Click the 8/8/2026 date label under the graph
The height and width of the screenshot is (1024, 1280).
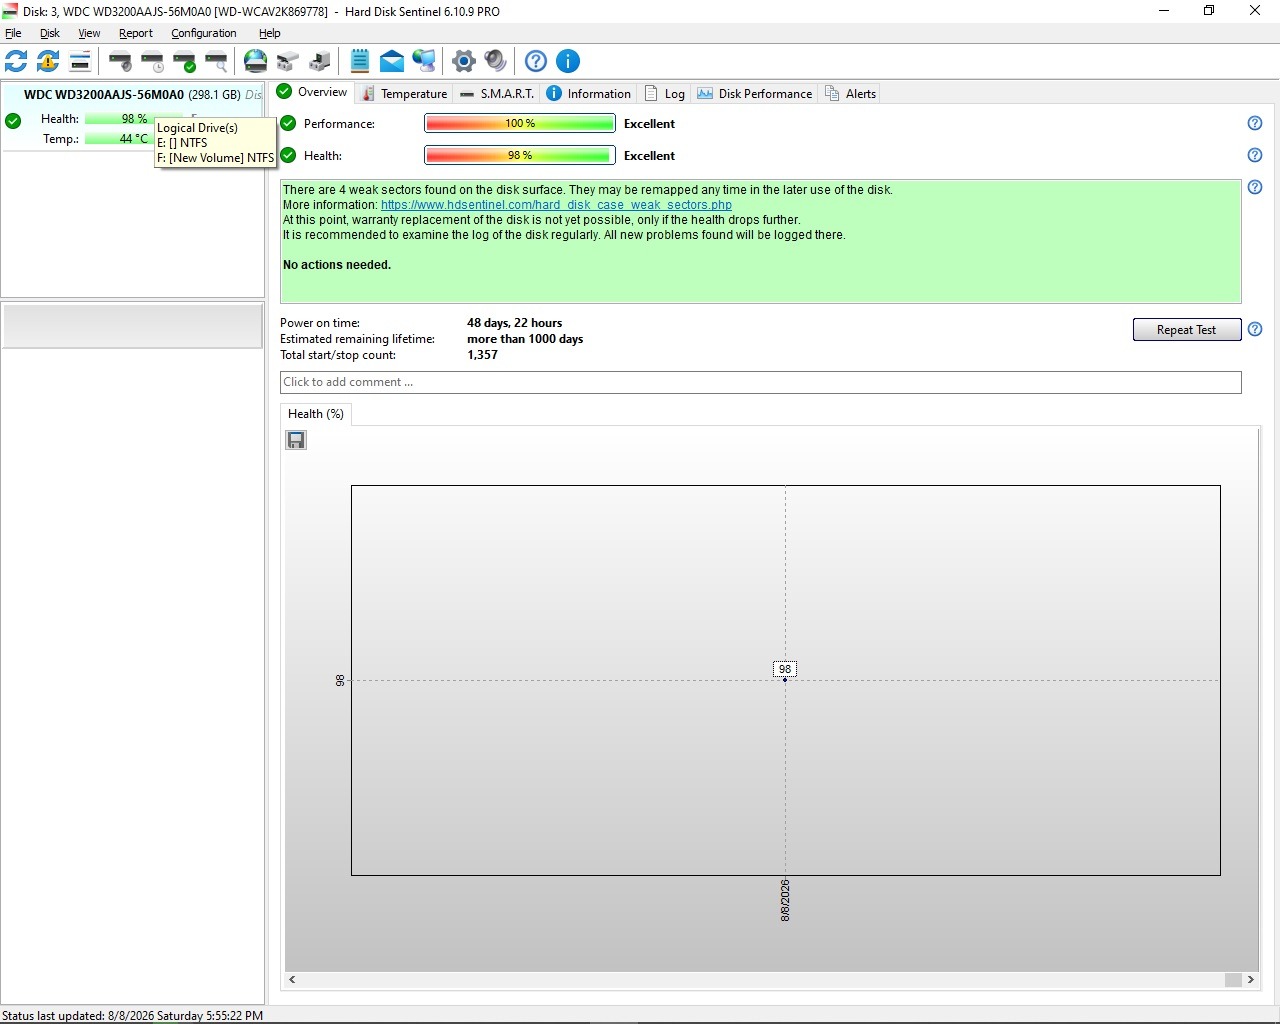coord(785,900)
